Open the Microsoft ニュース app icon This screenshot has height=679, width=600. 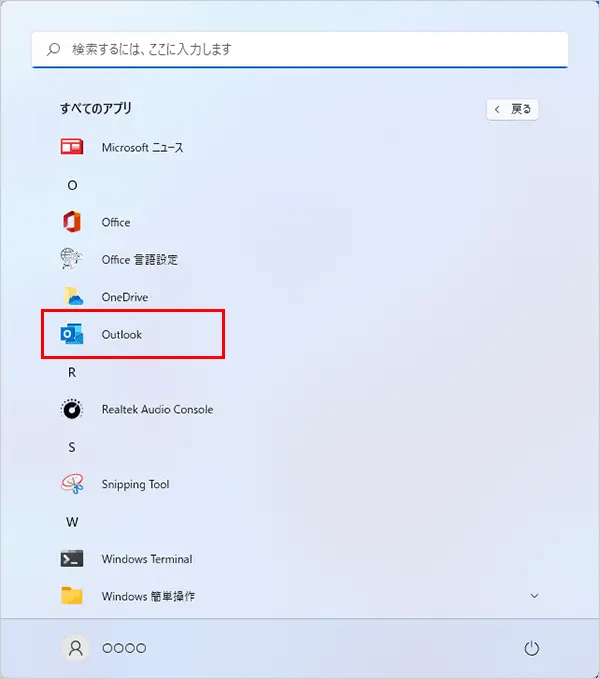[x=72, y=147]
